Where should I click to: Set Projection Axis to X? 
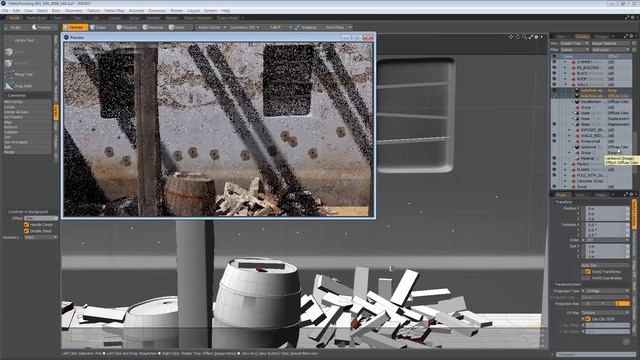pyautogui.click(x=589, y=304)
